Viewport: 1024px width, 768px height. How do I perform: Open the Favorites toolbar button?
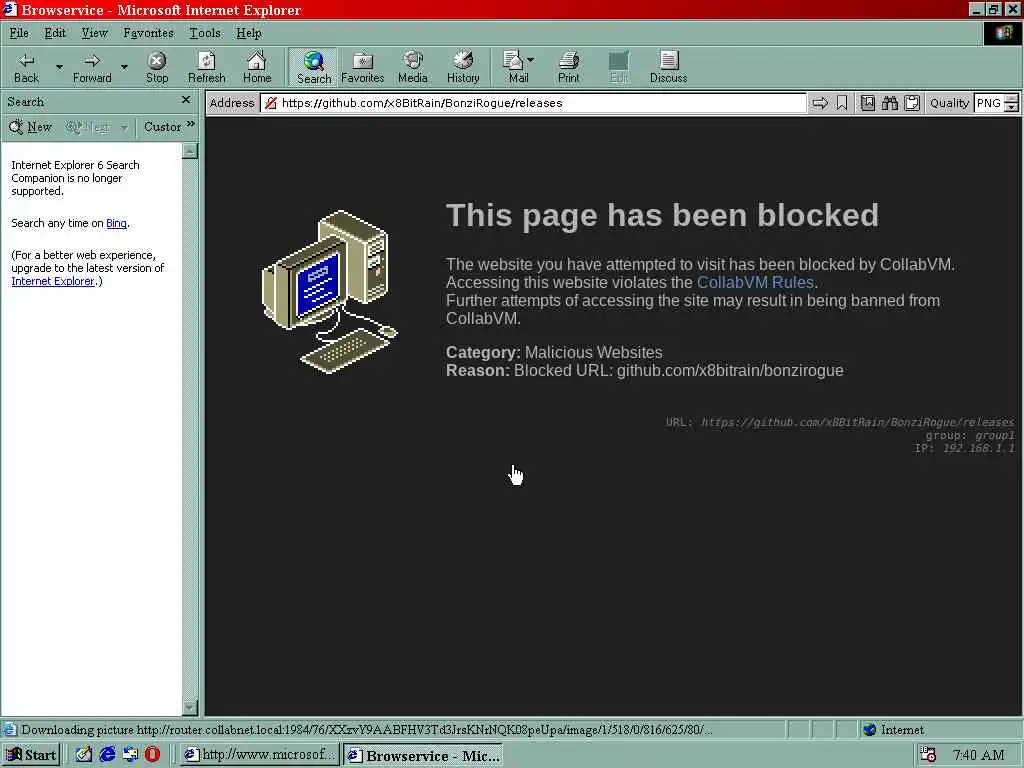point(362,67)
